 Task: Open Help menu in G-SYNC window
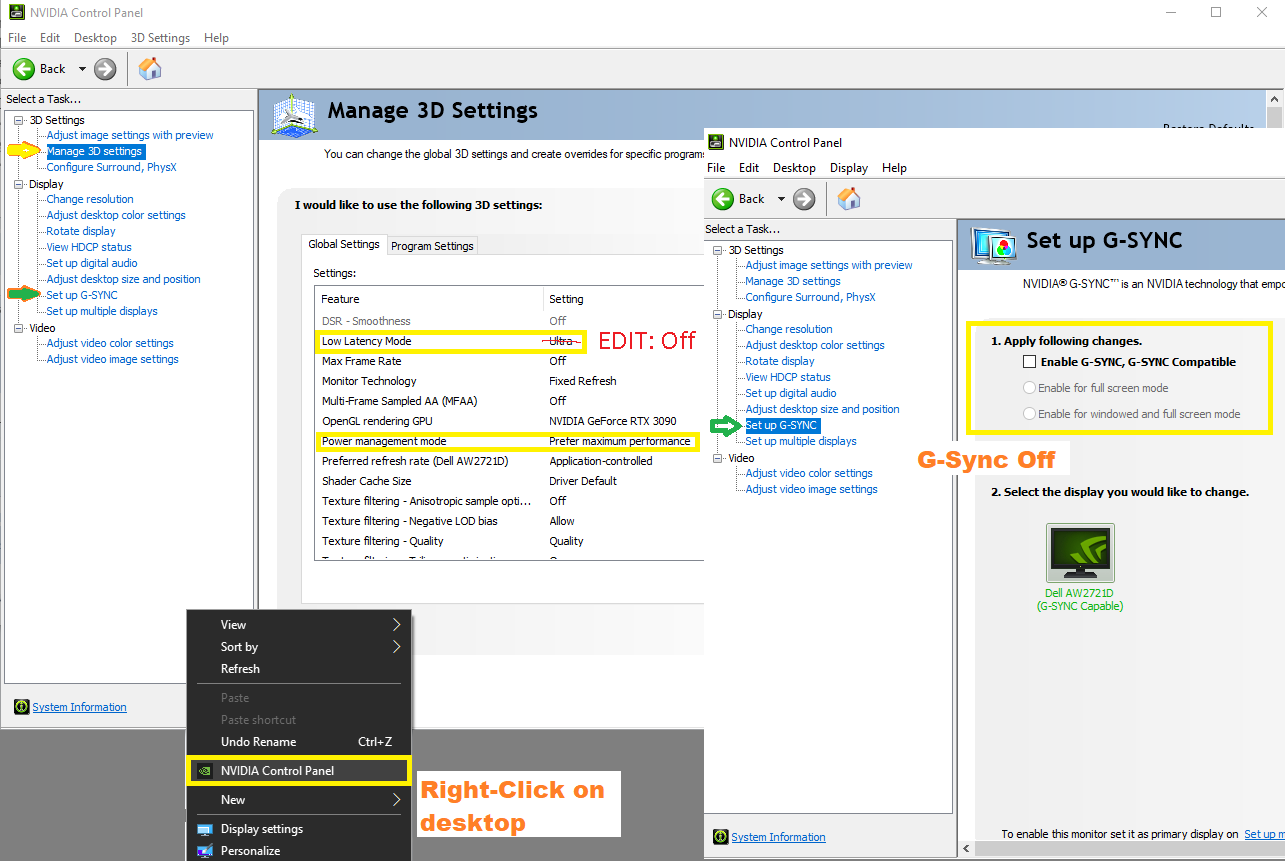(894, 168)
